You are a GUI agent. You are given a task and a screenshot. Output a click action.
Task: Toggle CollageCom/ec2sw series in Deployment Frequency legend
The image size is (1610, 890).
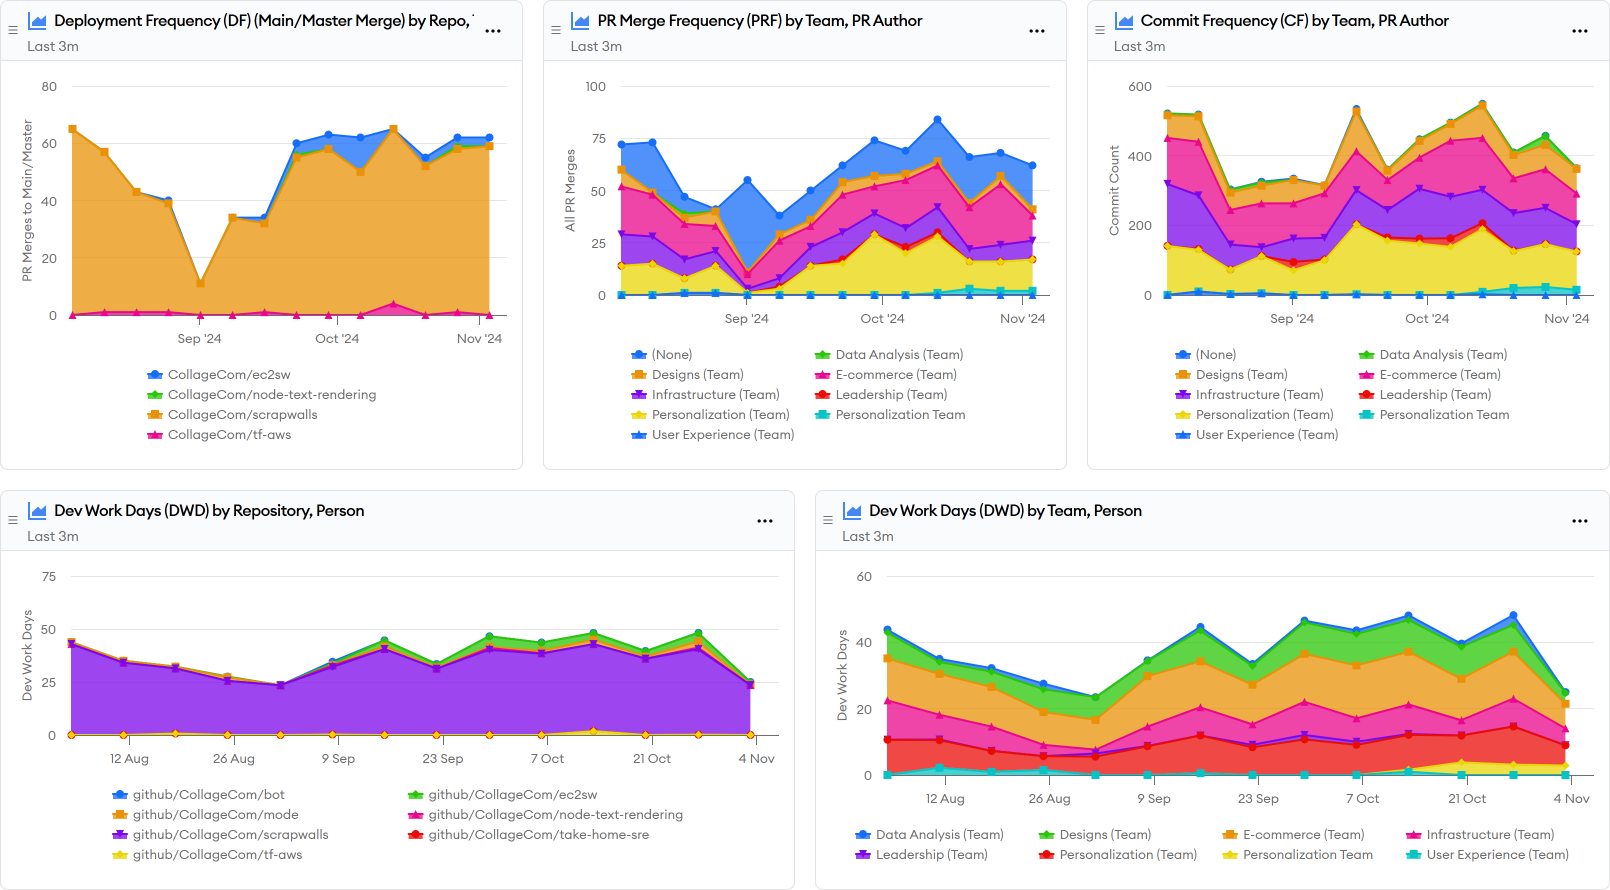tap(228, 375)
